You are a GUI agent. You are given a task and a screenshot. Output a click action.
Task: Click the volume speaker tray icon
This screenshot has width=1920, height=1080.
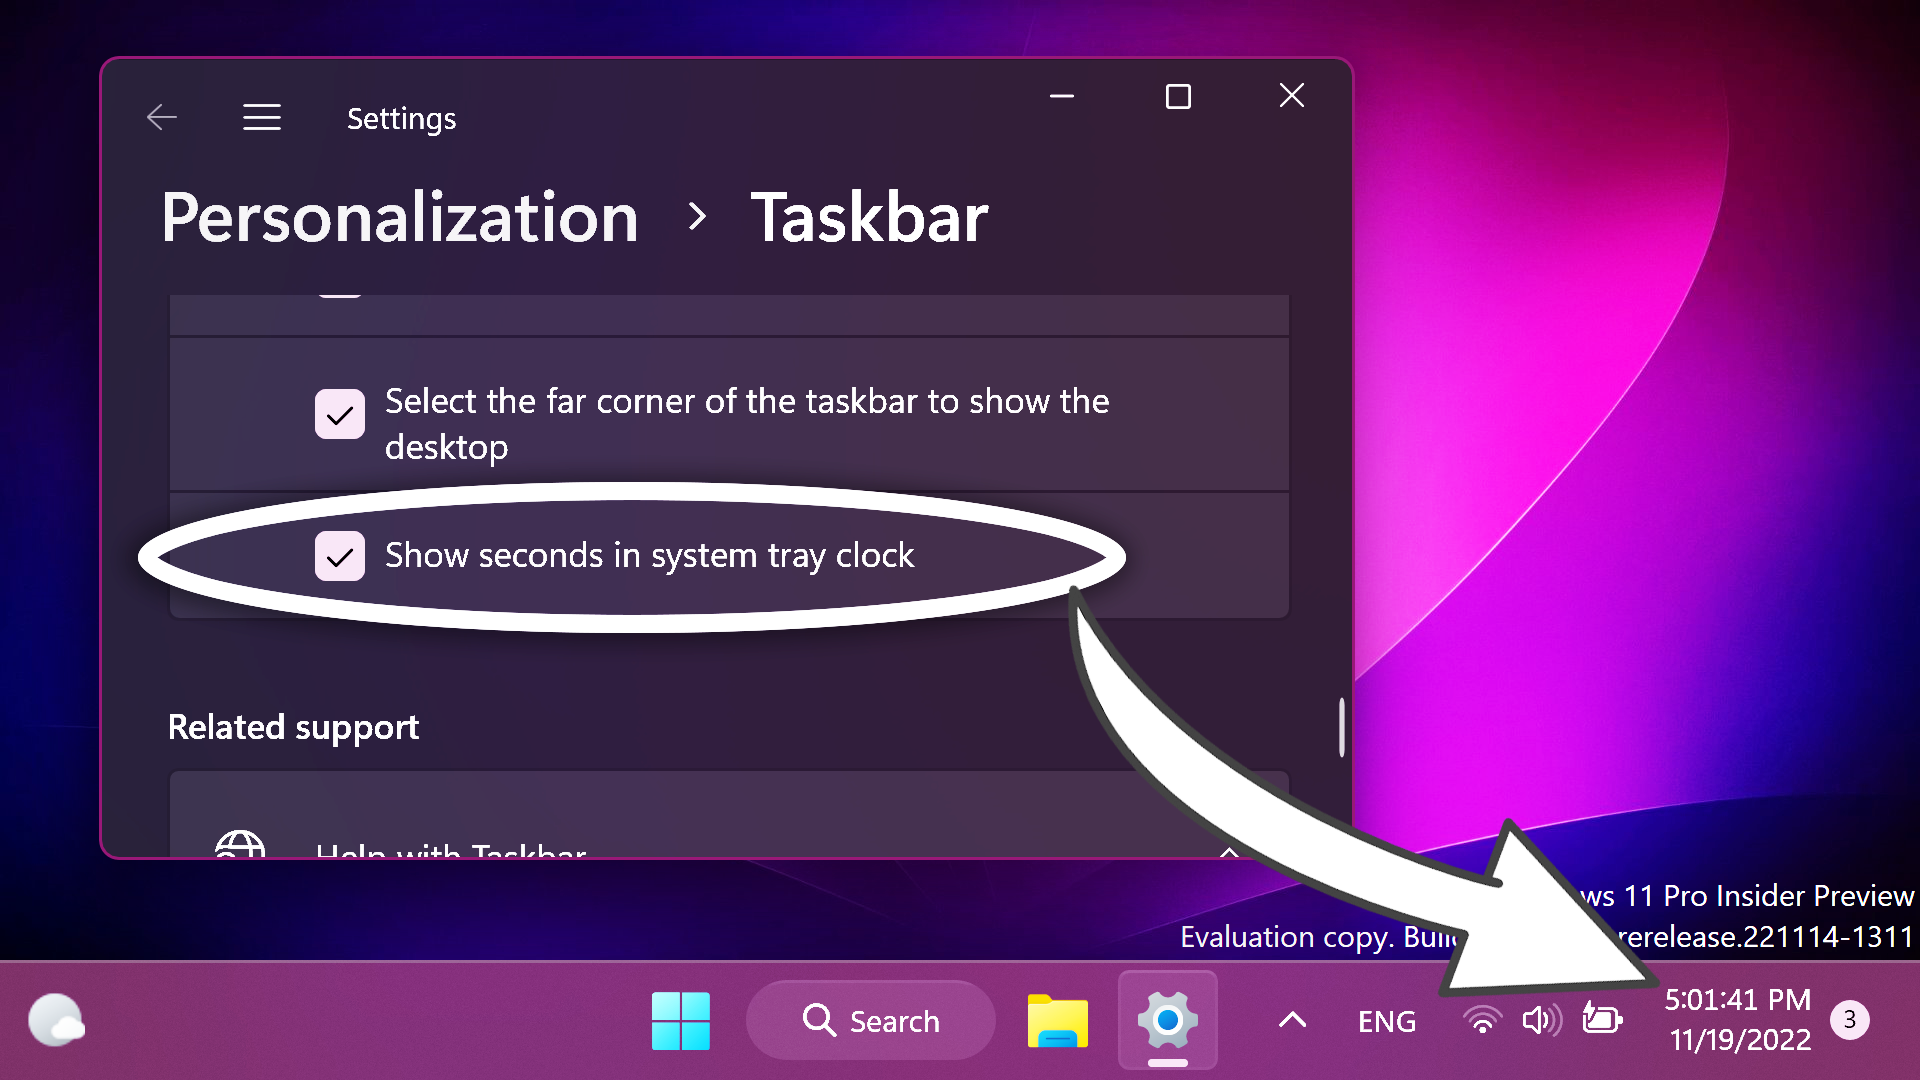(1542, 1021)
